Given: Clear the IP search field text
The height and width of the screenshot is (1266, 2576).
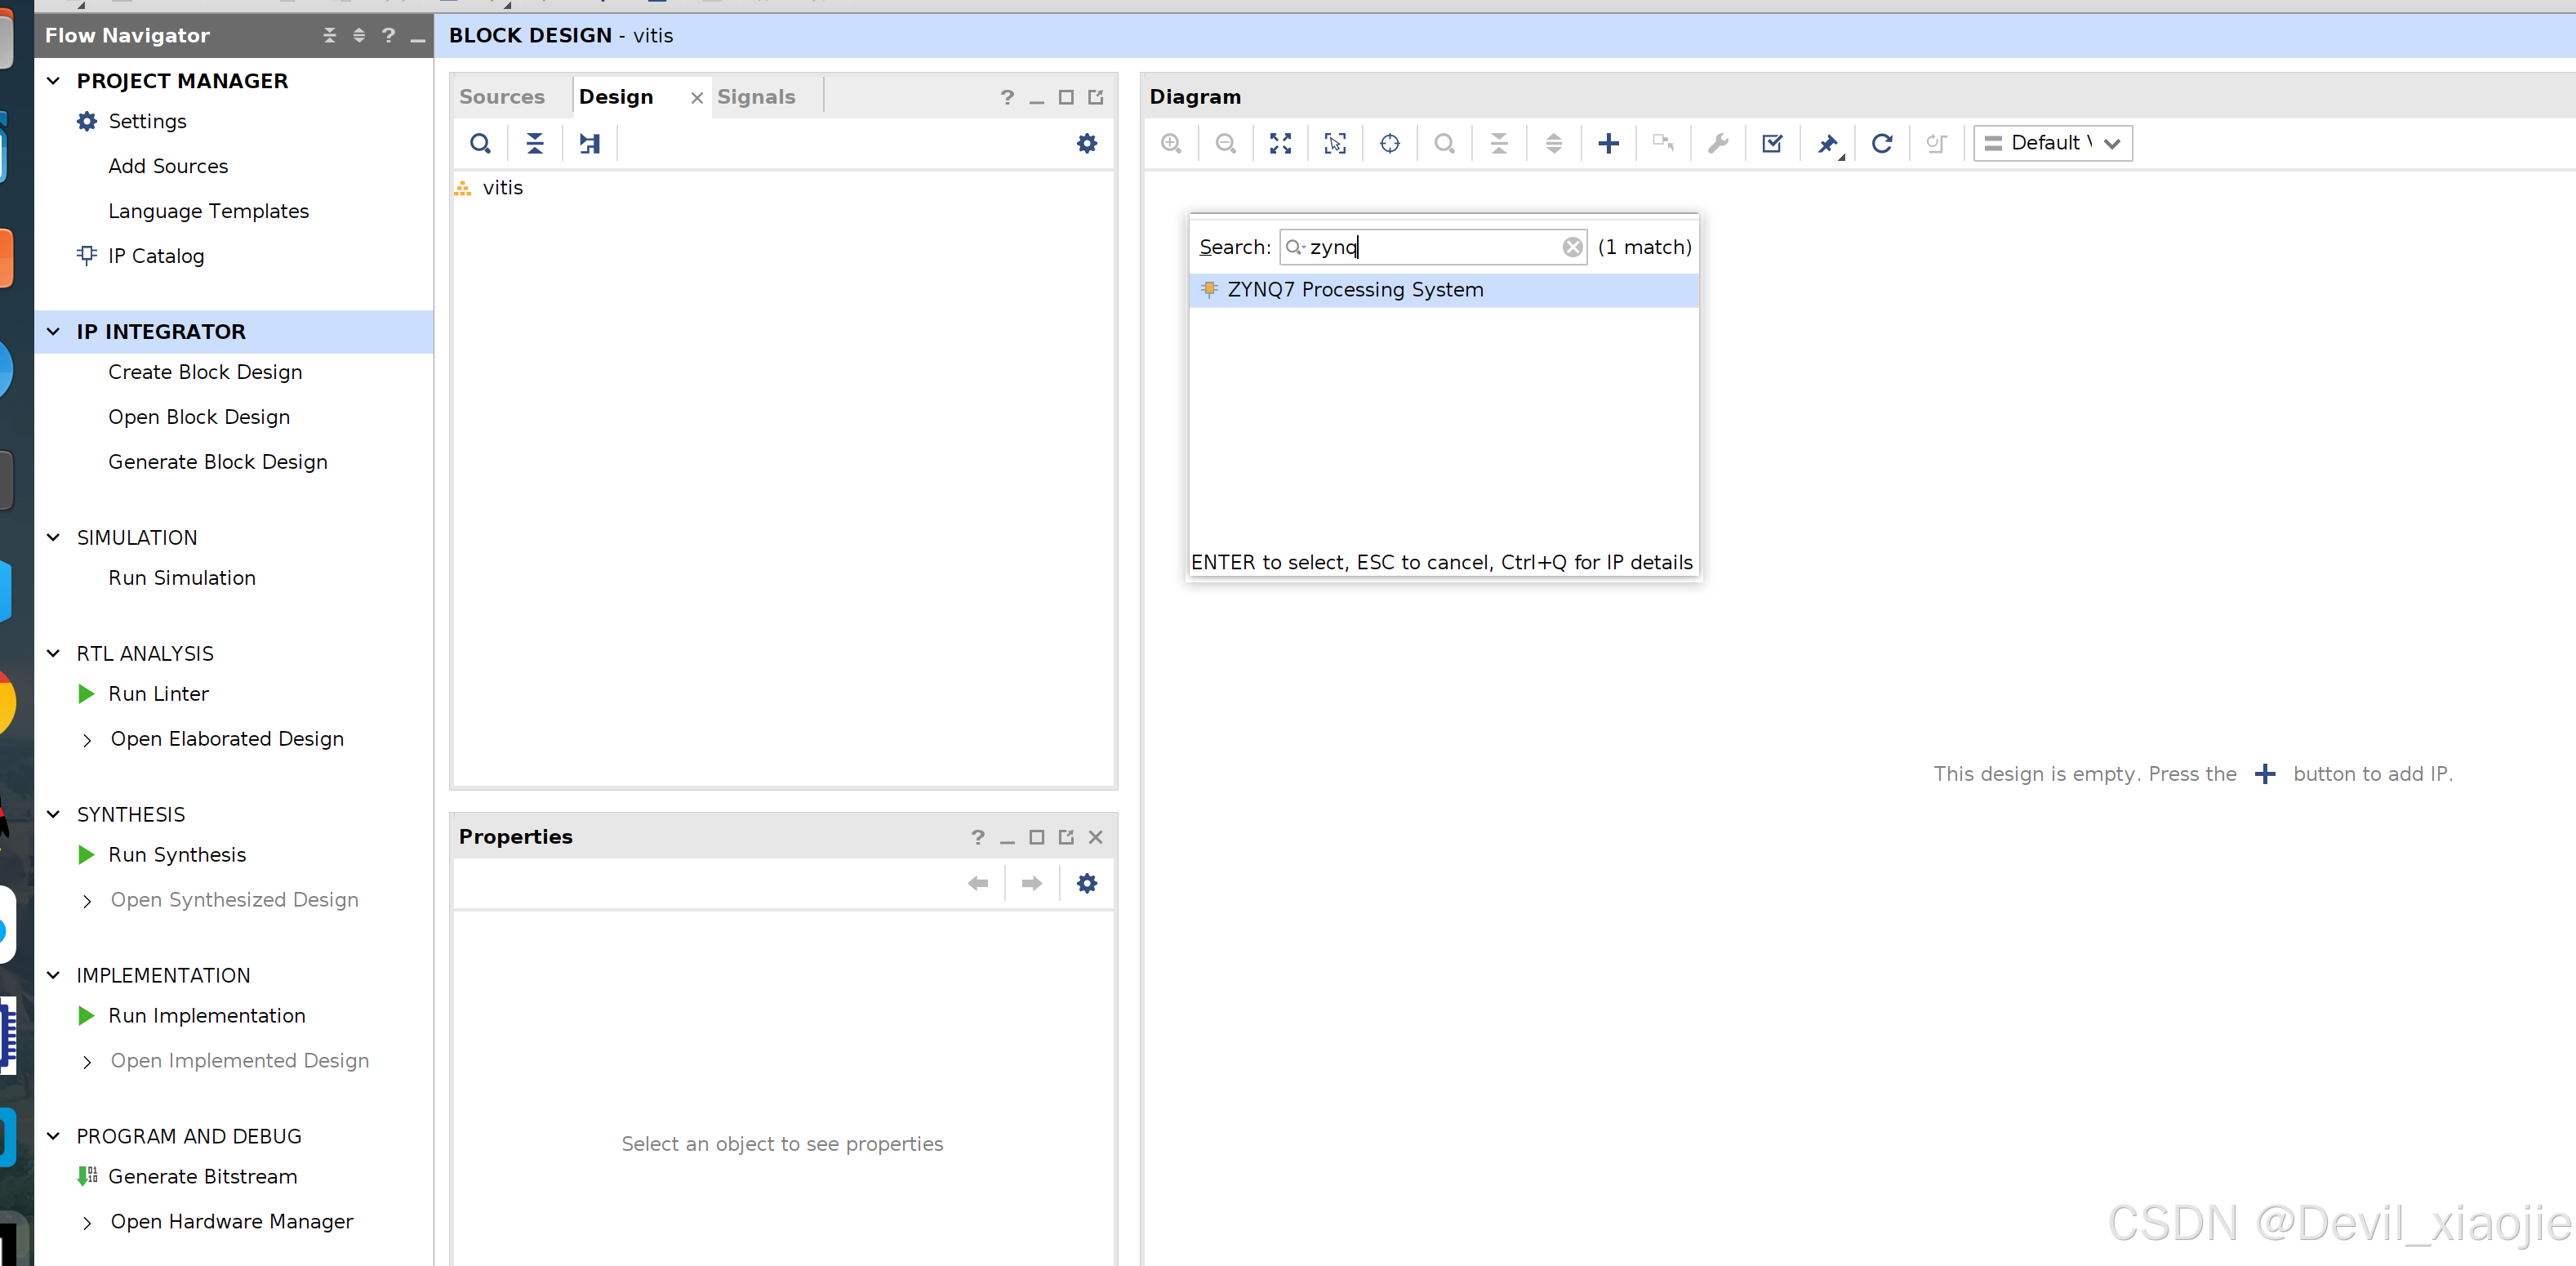Looking at the screenshot, I should click(1572, 247).
